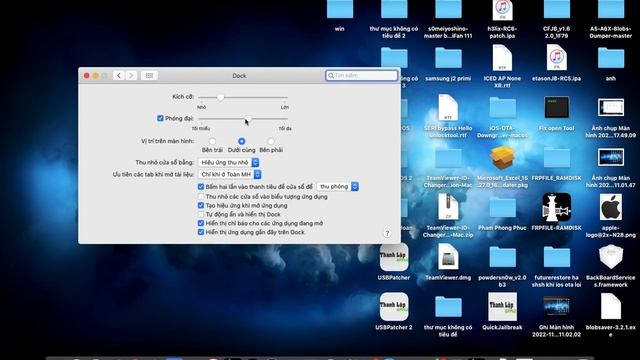Select TeamViewer-ID-Changer zip file
The width and height of the screenshot is (640, 360).
[448, 207]
